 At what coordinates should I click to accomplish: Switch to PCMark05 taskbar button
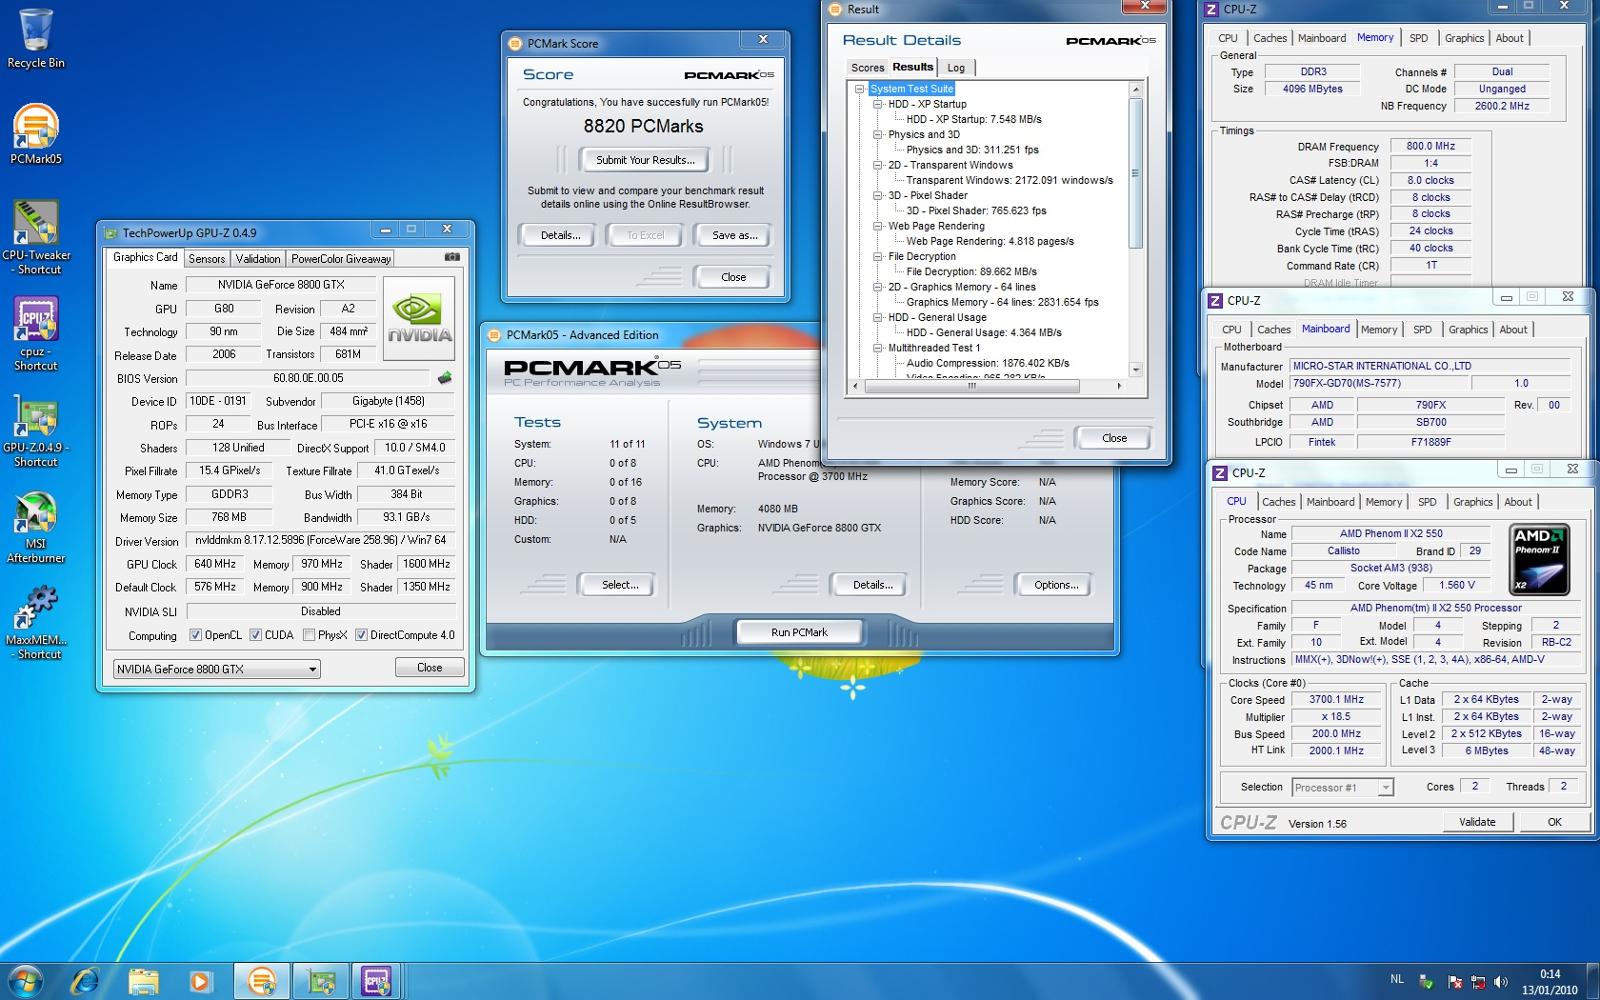(263, 981)
